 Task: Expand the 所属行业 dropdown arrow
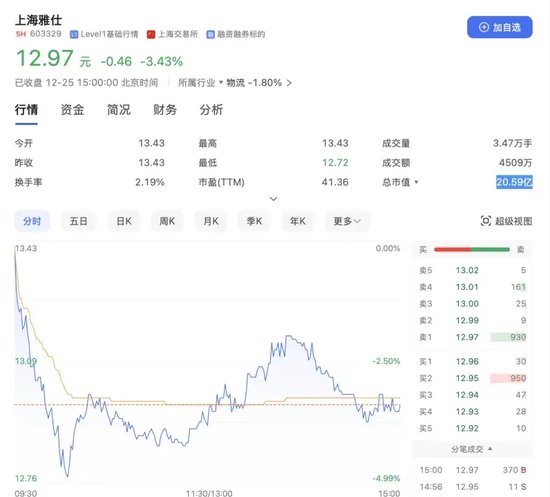[221, 82]
